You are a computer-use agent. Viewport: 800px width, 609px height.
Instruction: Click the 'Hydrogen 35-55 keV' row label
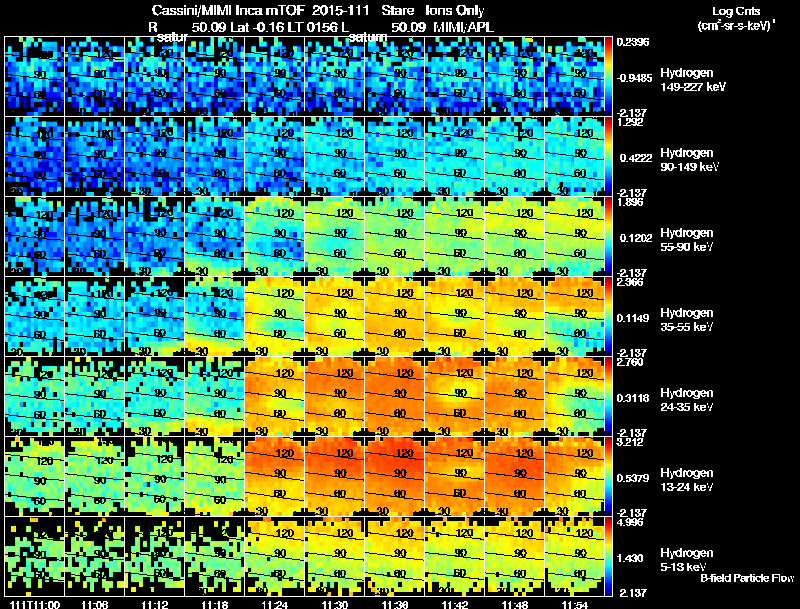[687, 320]
